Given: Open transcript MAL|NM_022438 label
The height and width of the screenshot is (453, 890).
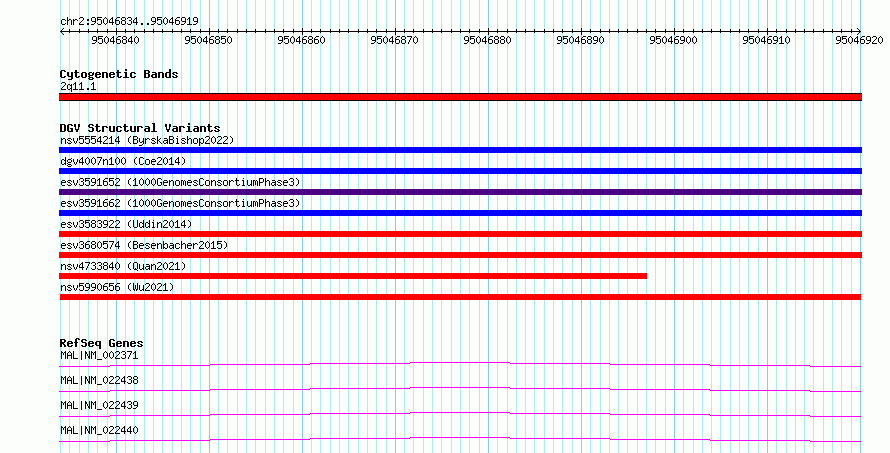Looking at the screenshot, I should 99,380.
